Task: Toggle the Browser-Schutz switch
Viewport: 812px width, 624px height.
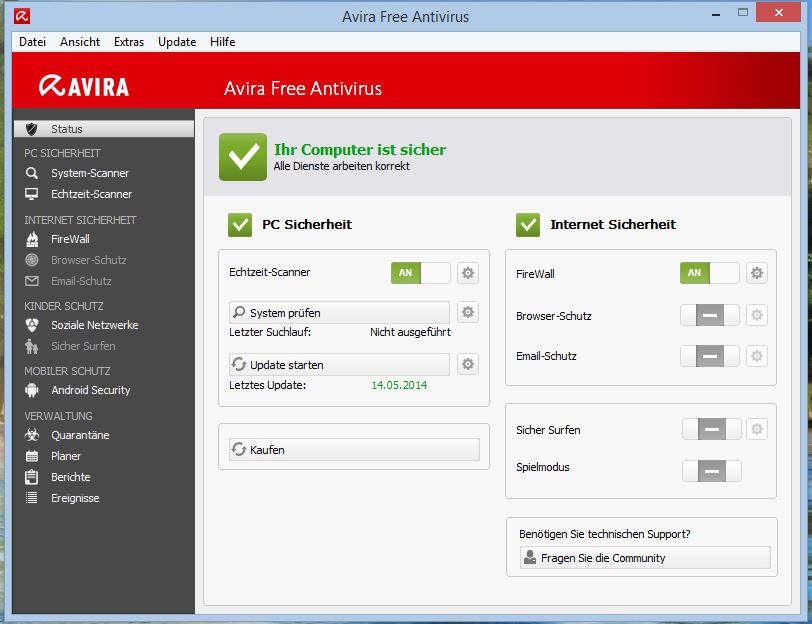Action: (709, 315)
